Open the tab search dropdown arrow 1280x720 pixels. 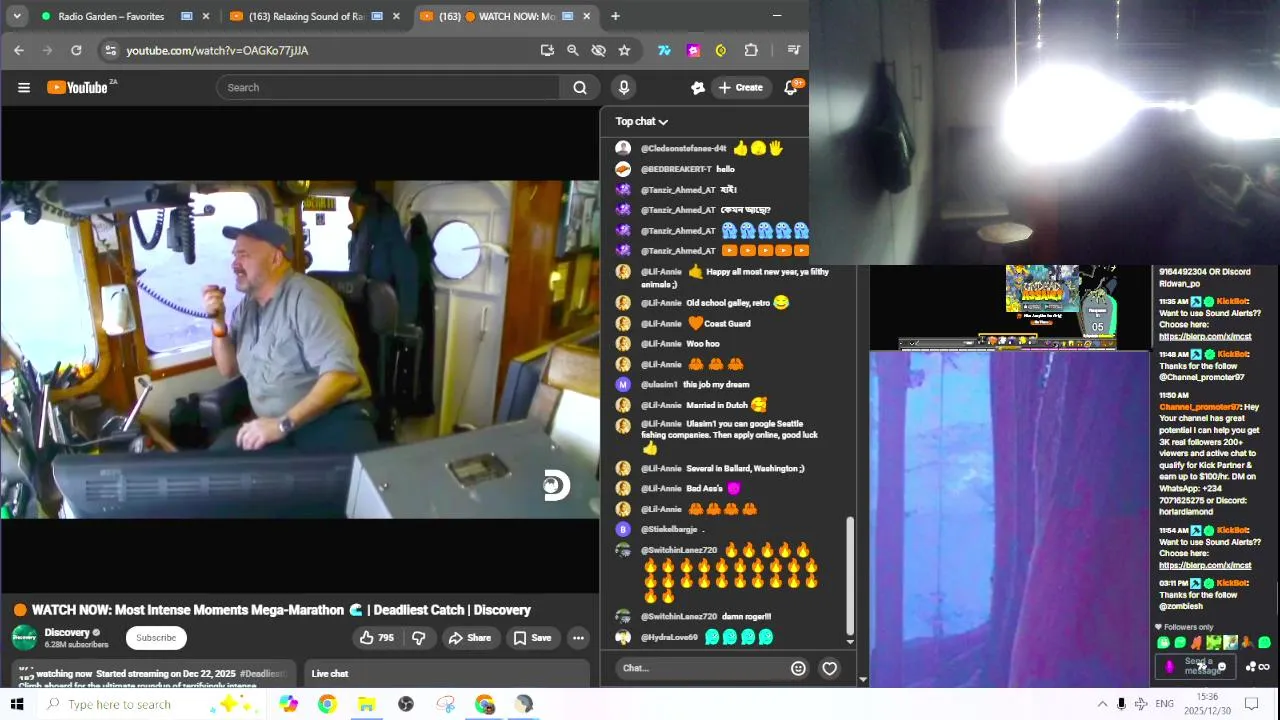coord(18,16)
